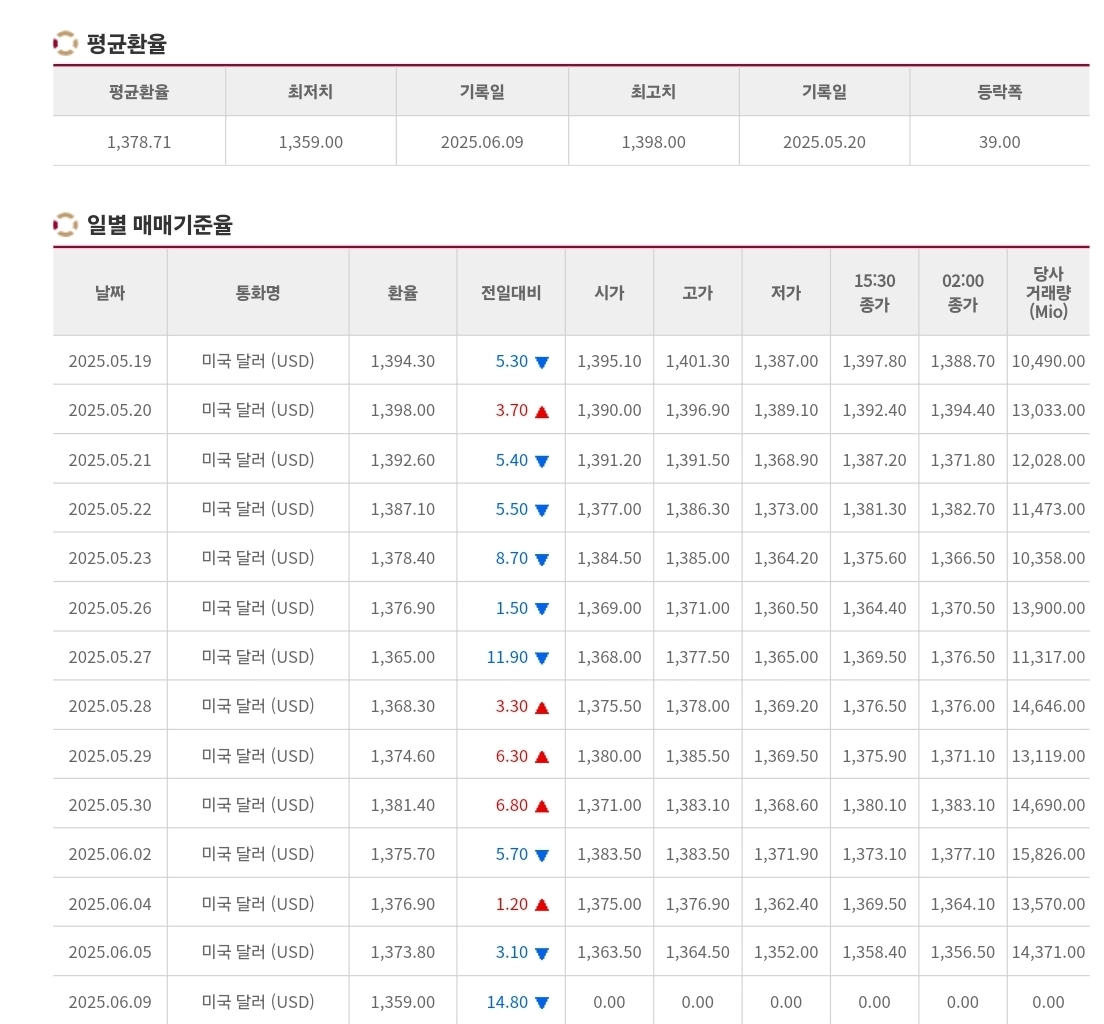
Task: Click the high price 1,401.30
Action: click(698, 361)
